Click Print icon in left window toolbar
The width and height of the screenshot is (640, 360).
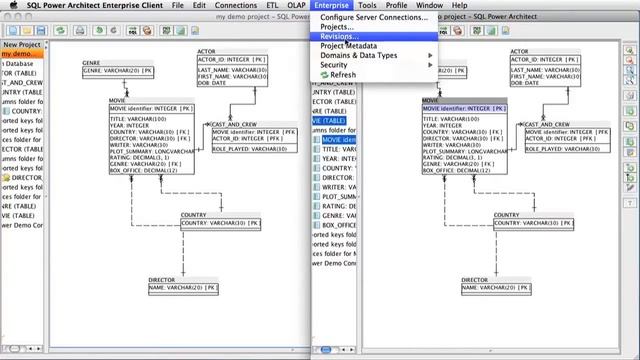[80, 31]
